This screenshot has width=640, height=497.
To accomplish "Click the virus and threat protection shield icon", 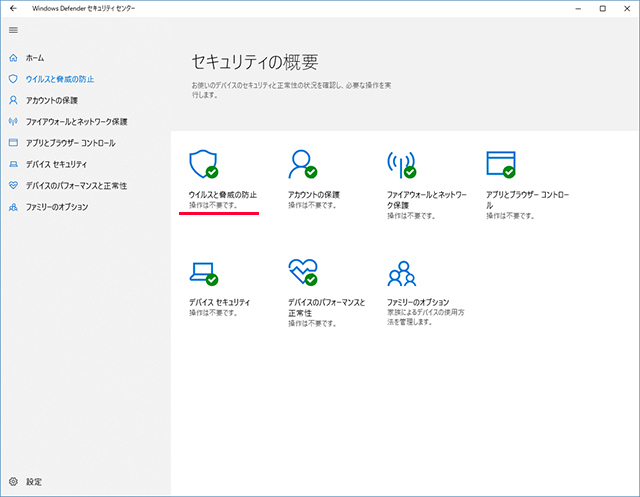I will [x=203, y=164].
